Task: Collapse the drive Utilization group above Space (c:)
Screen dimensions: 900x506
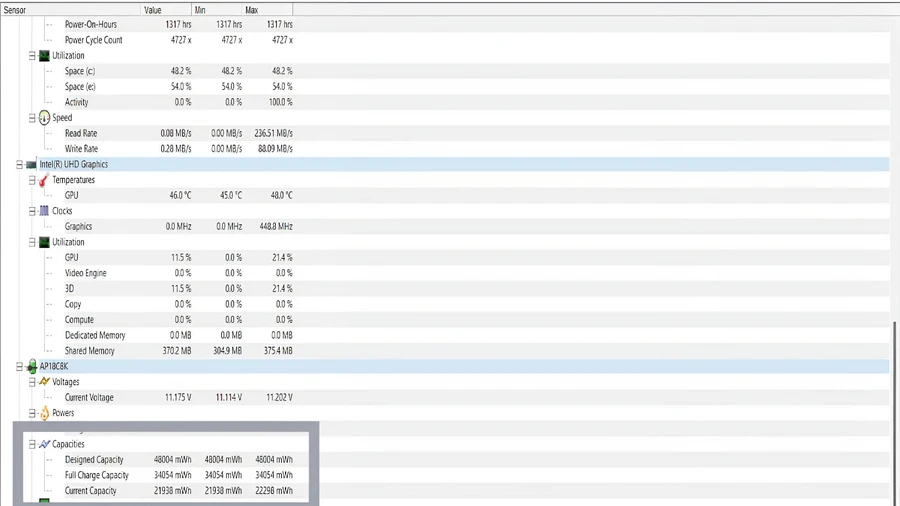Action: [x=32, y=56]
